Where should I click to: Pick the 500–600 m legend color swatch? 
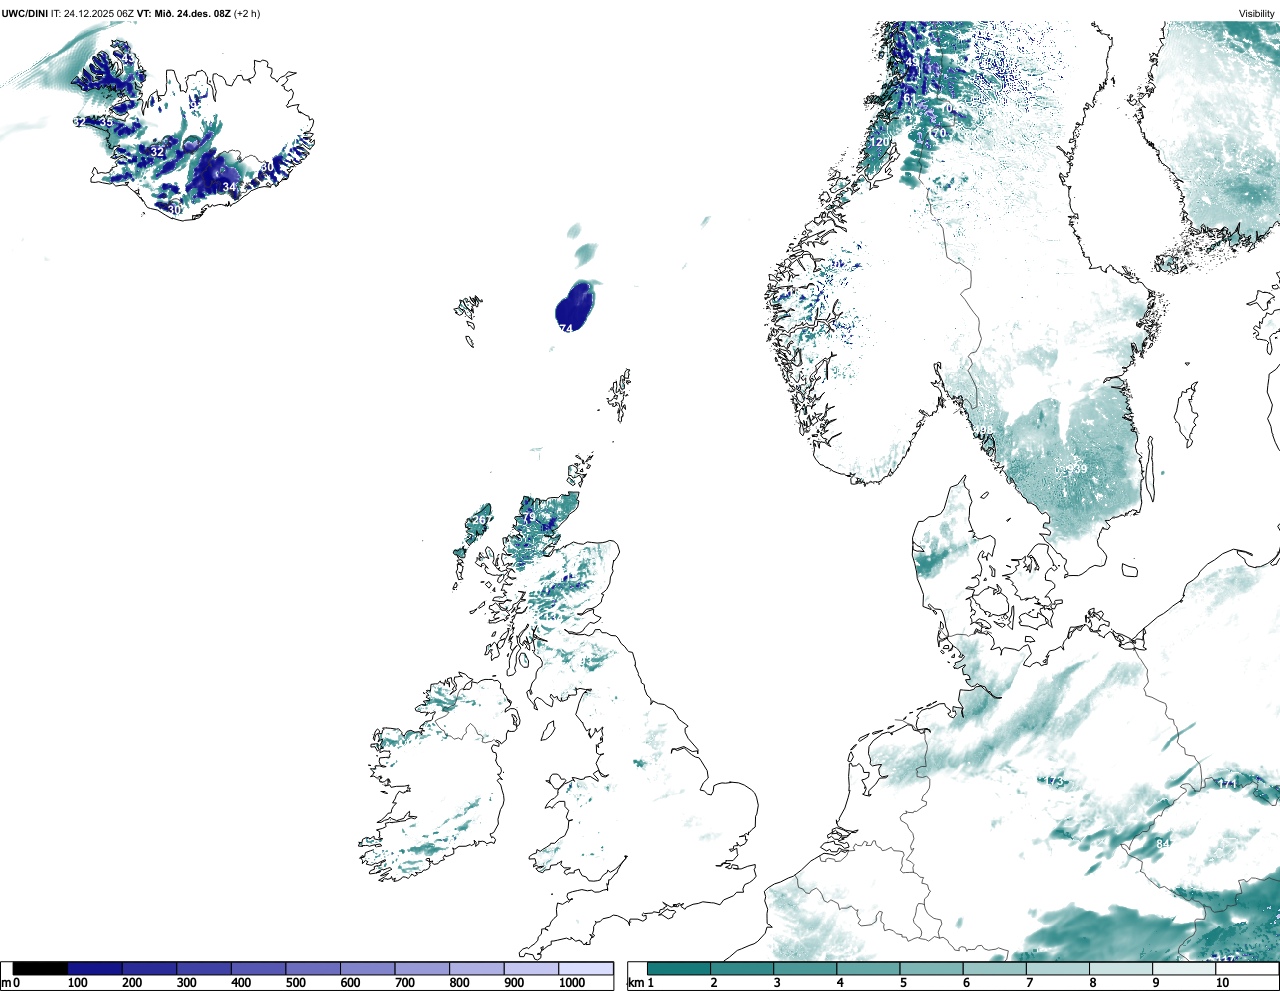point(313,968)
